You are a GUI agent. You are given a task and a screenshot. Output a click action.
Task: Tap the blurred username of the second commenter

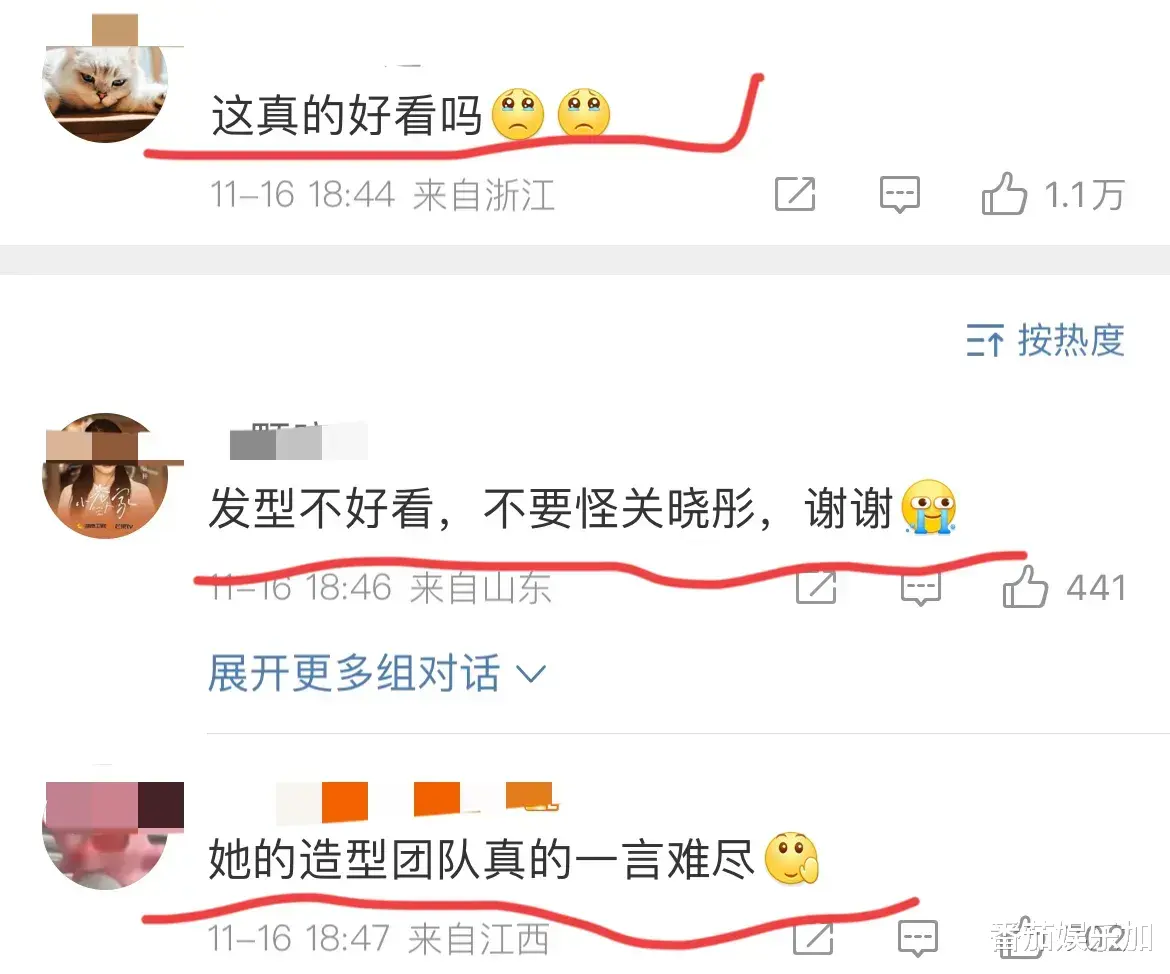click(x=298, y=440)
